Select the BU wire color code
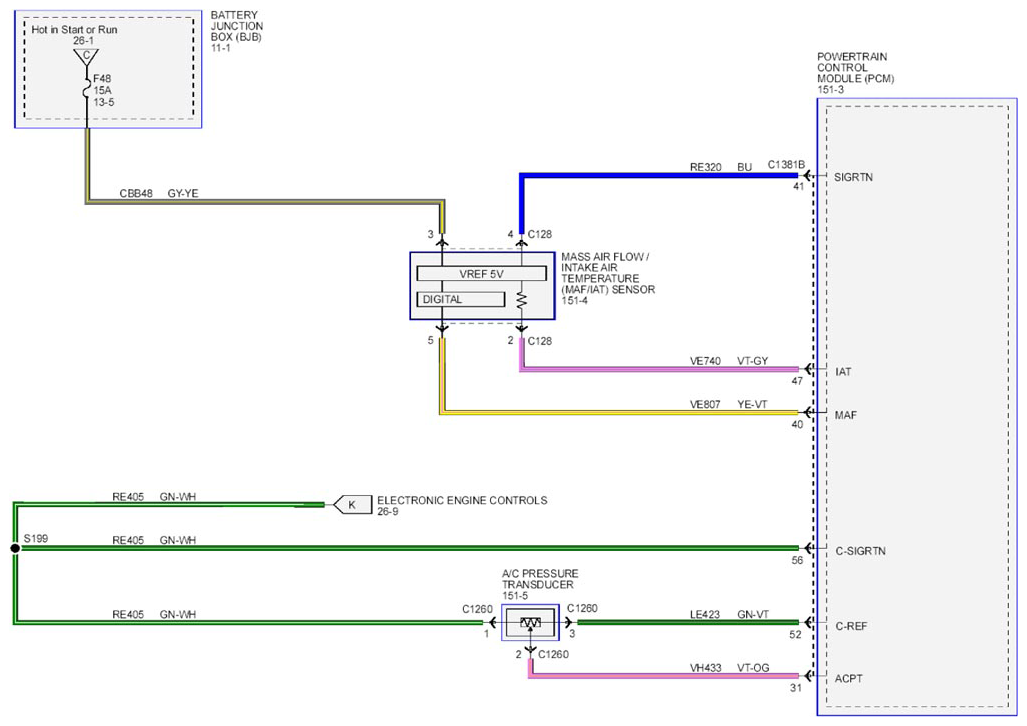Viewport: 1027px width, 726px height. point(745,167)
